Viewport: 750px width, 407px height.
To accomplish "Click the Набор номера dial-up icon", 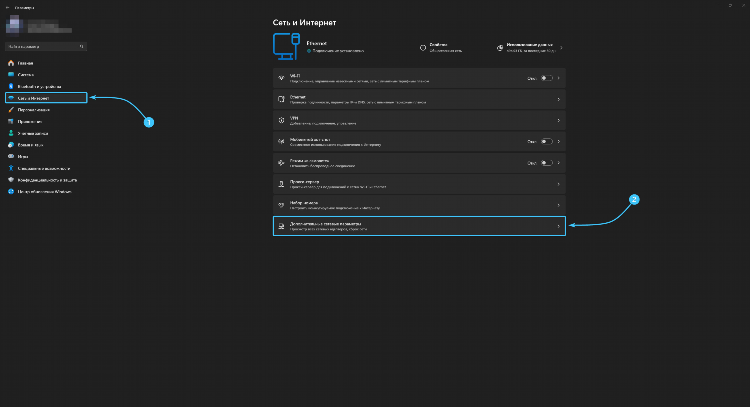I will point(281,205).
